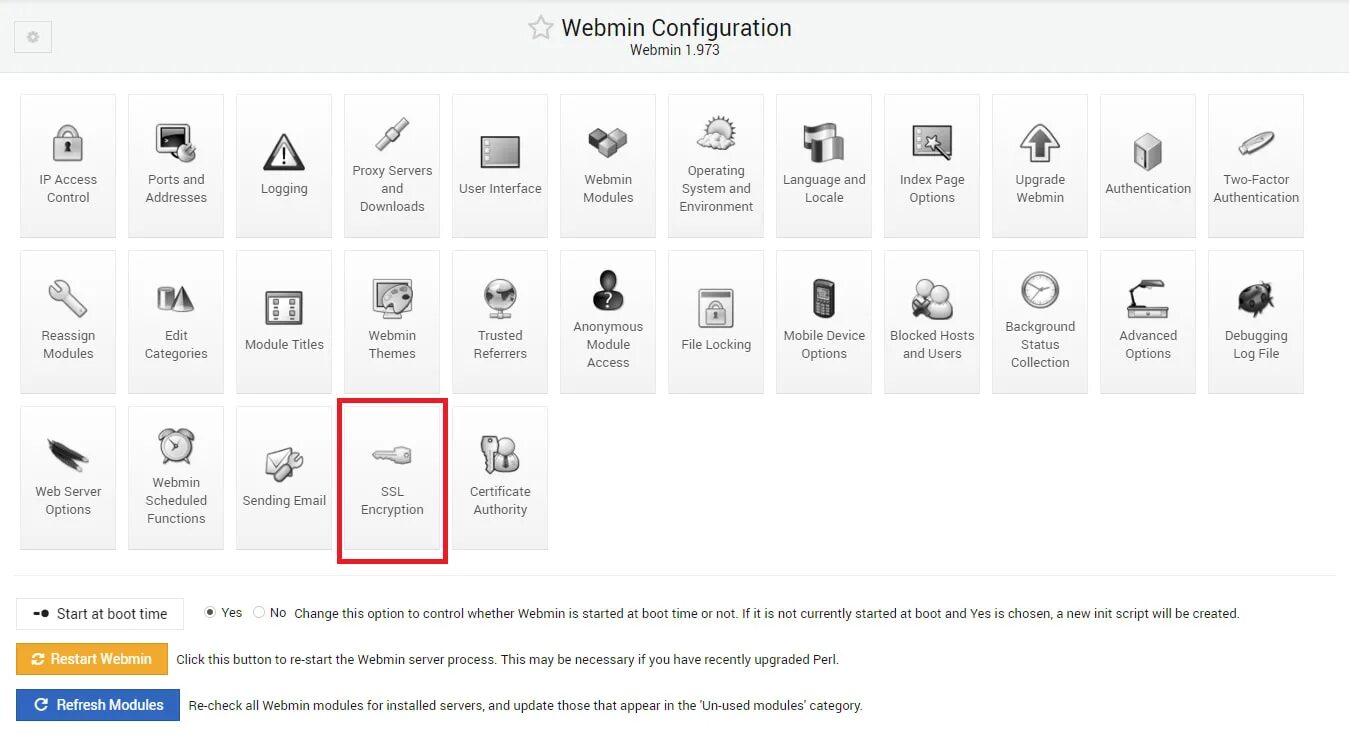Open User Interface settings
Image resolution: width=1349 pixels, height=741 pixels.
pyautogui.click(x=500, y=166)
